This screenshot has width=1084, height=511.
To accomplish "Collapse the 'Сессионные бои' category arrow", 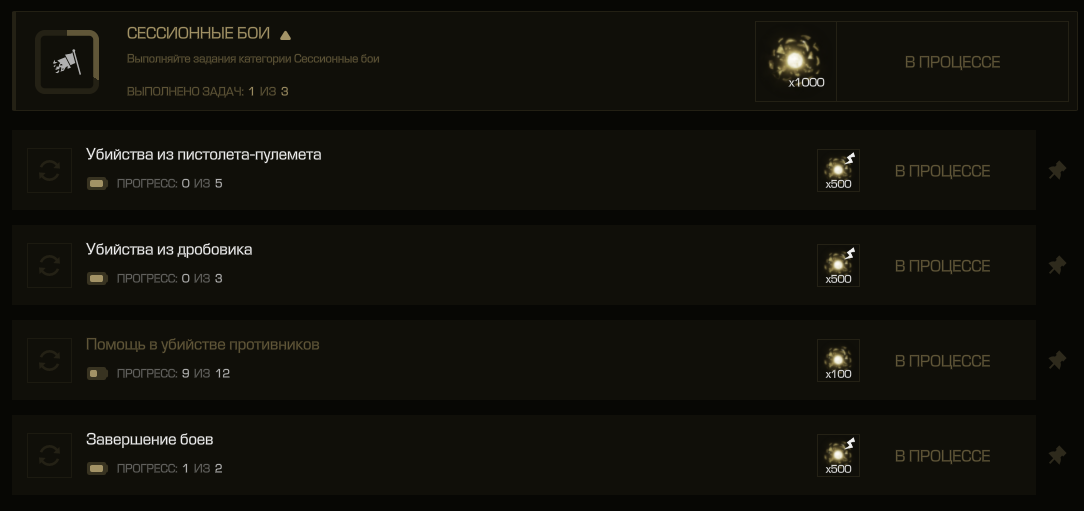I will coord(285,35).
